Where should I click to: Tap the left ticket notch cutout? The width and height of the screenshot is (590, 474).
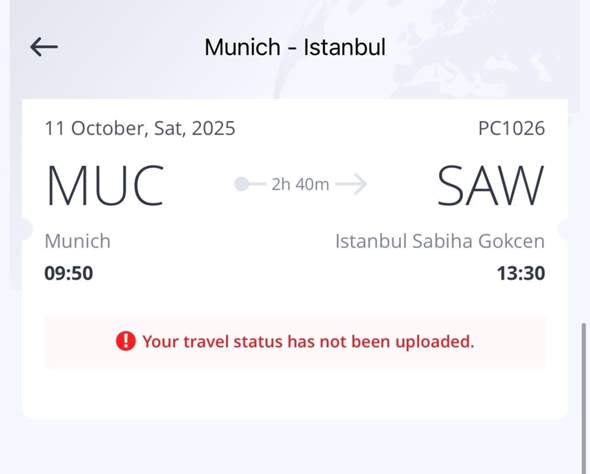tap(27, 229)
